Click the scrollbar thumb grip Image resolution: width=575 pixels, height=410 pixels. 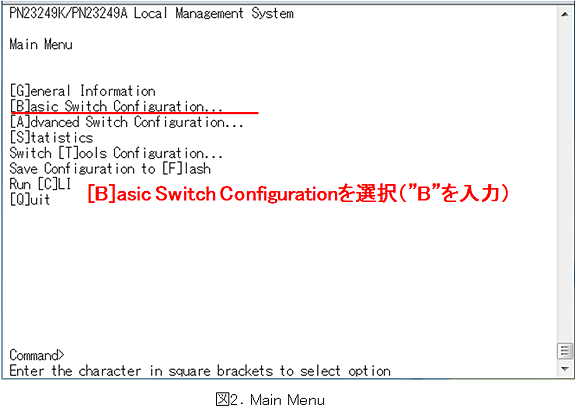point(564,351)
